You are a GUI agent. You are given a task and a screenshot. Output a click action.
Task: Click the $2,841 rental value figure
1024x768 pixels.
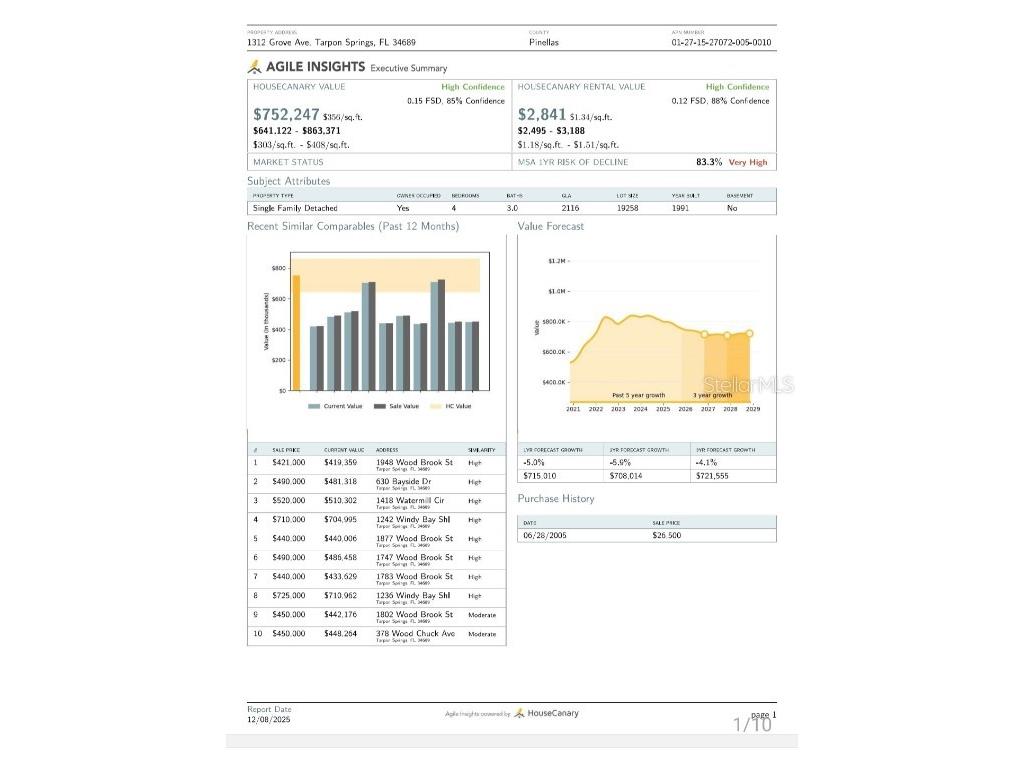(x=541, y=115)
